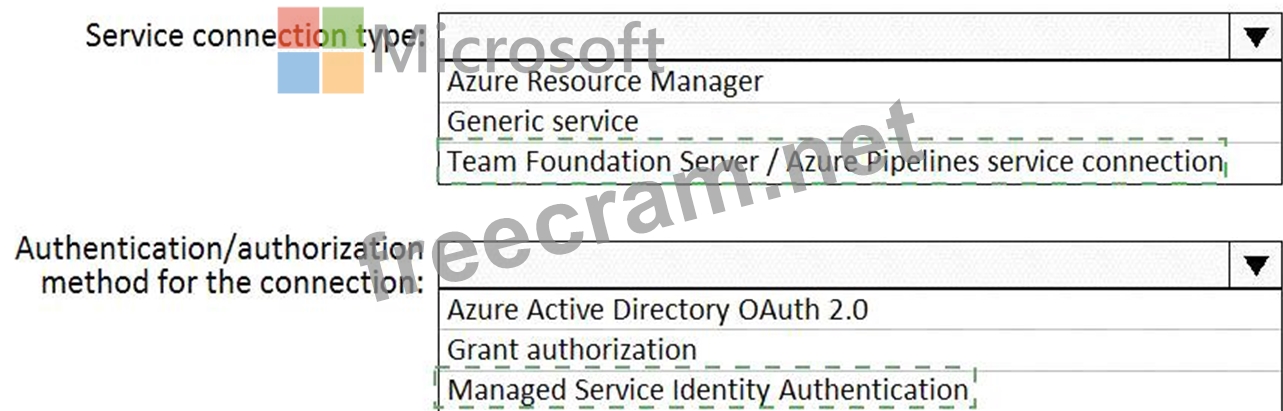Select Azure Resource Manager option

coord(604,81)
